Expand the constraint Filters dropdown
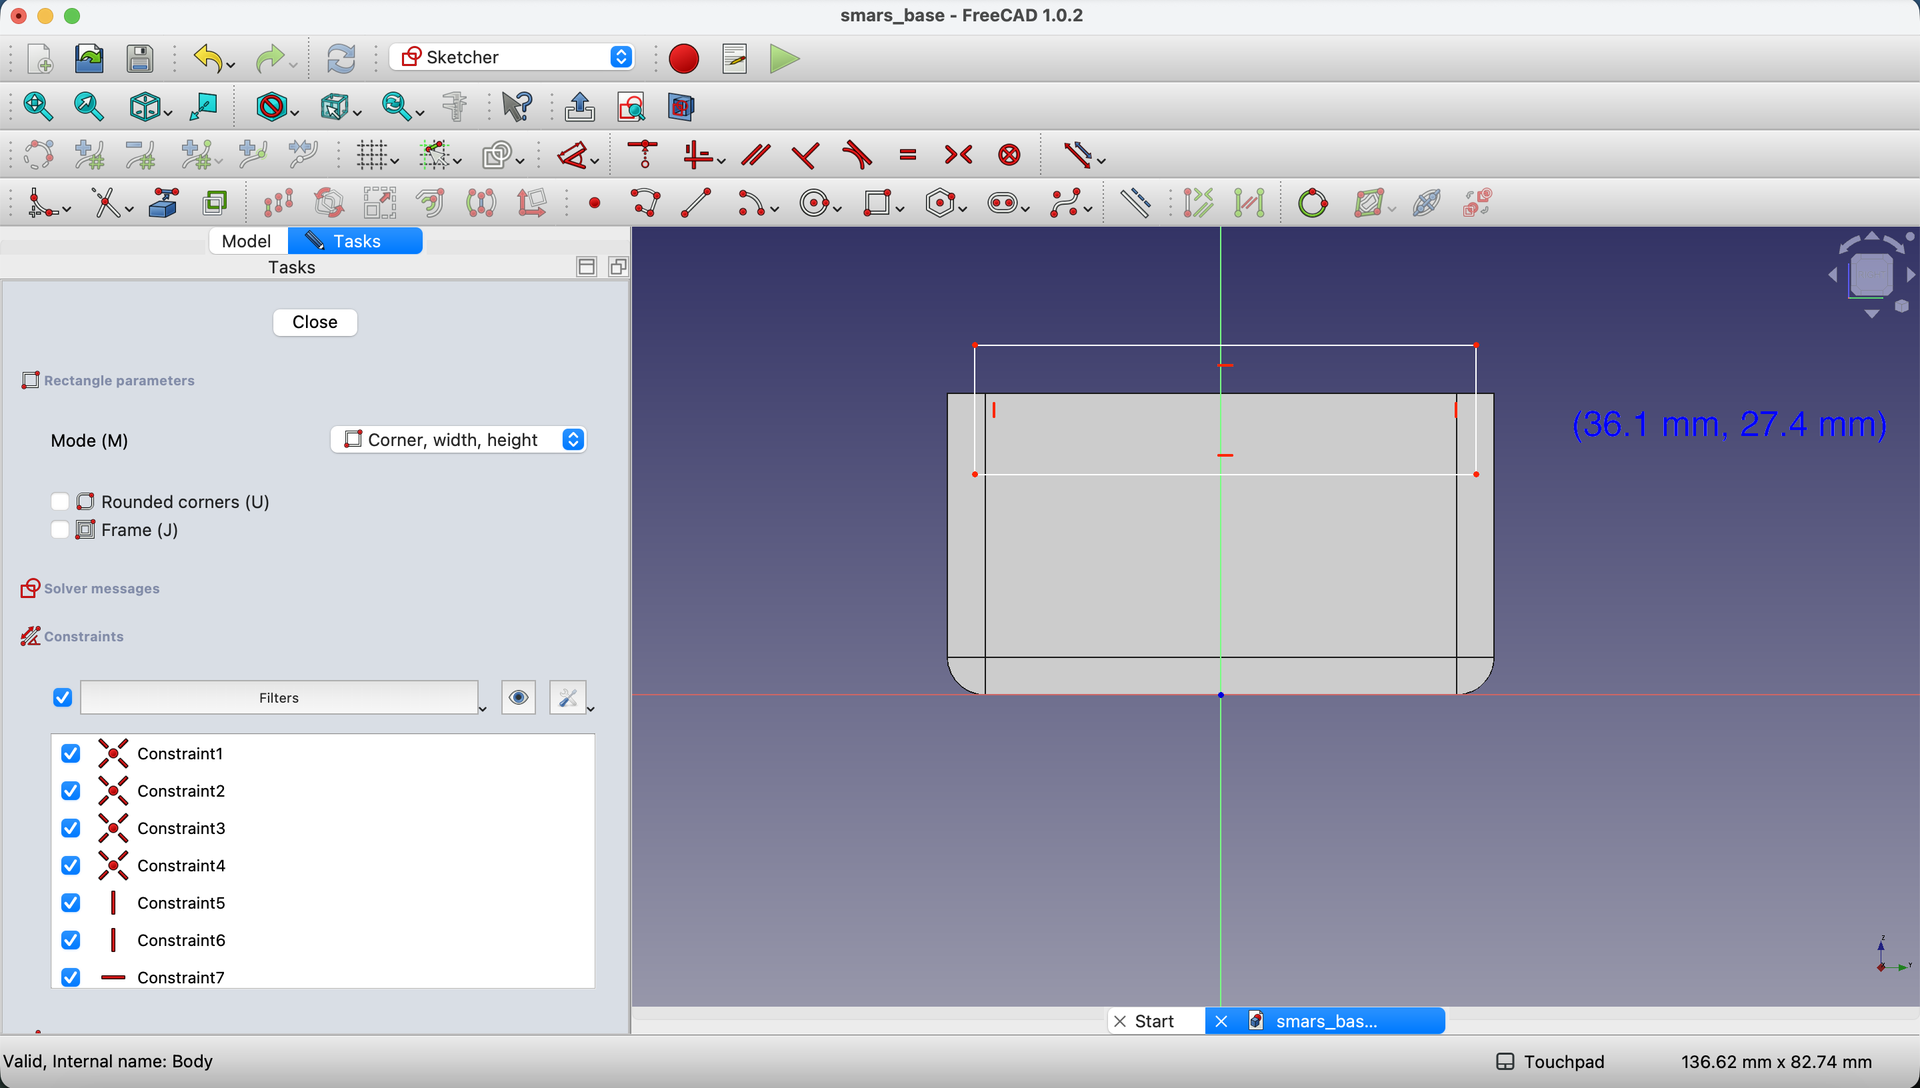Screen dimensions: 1920x1088 [x=483, y=708]
